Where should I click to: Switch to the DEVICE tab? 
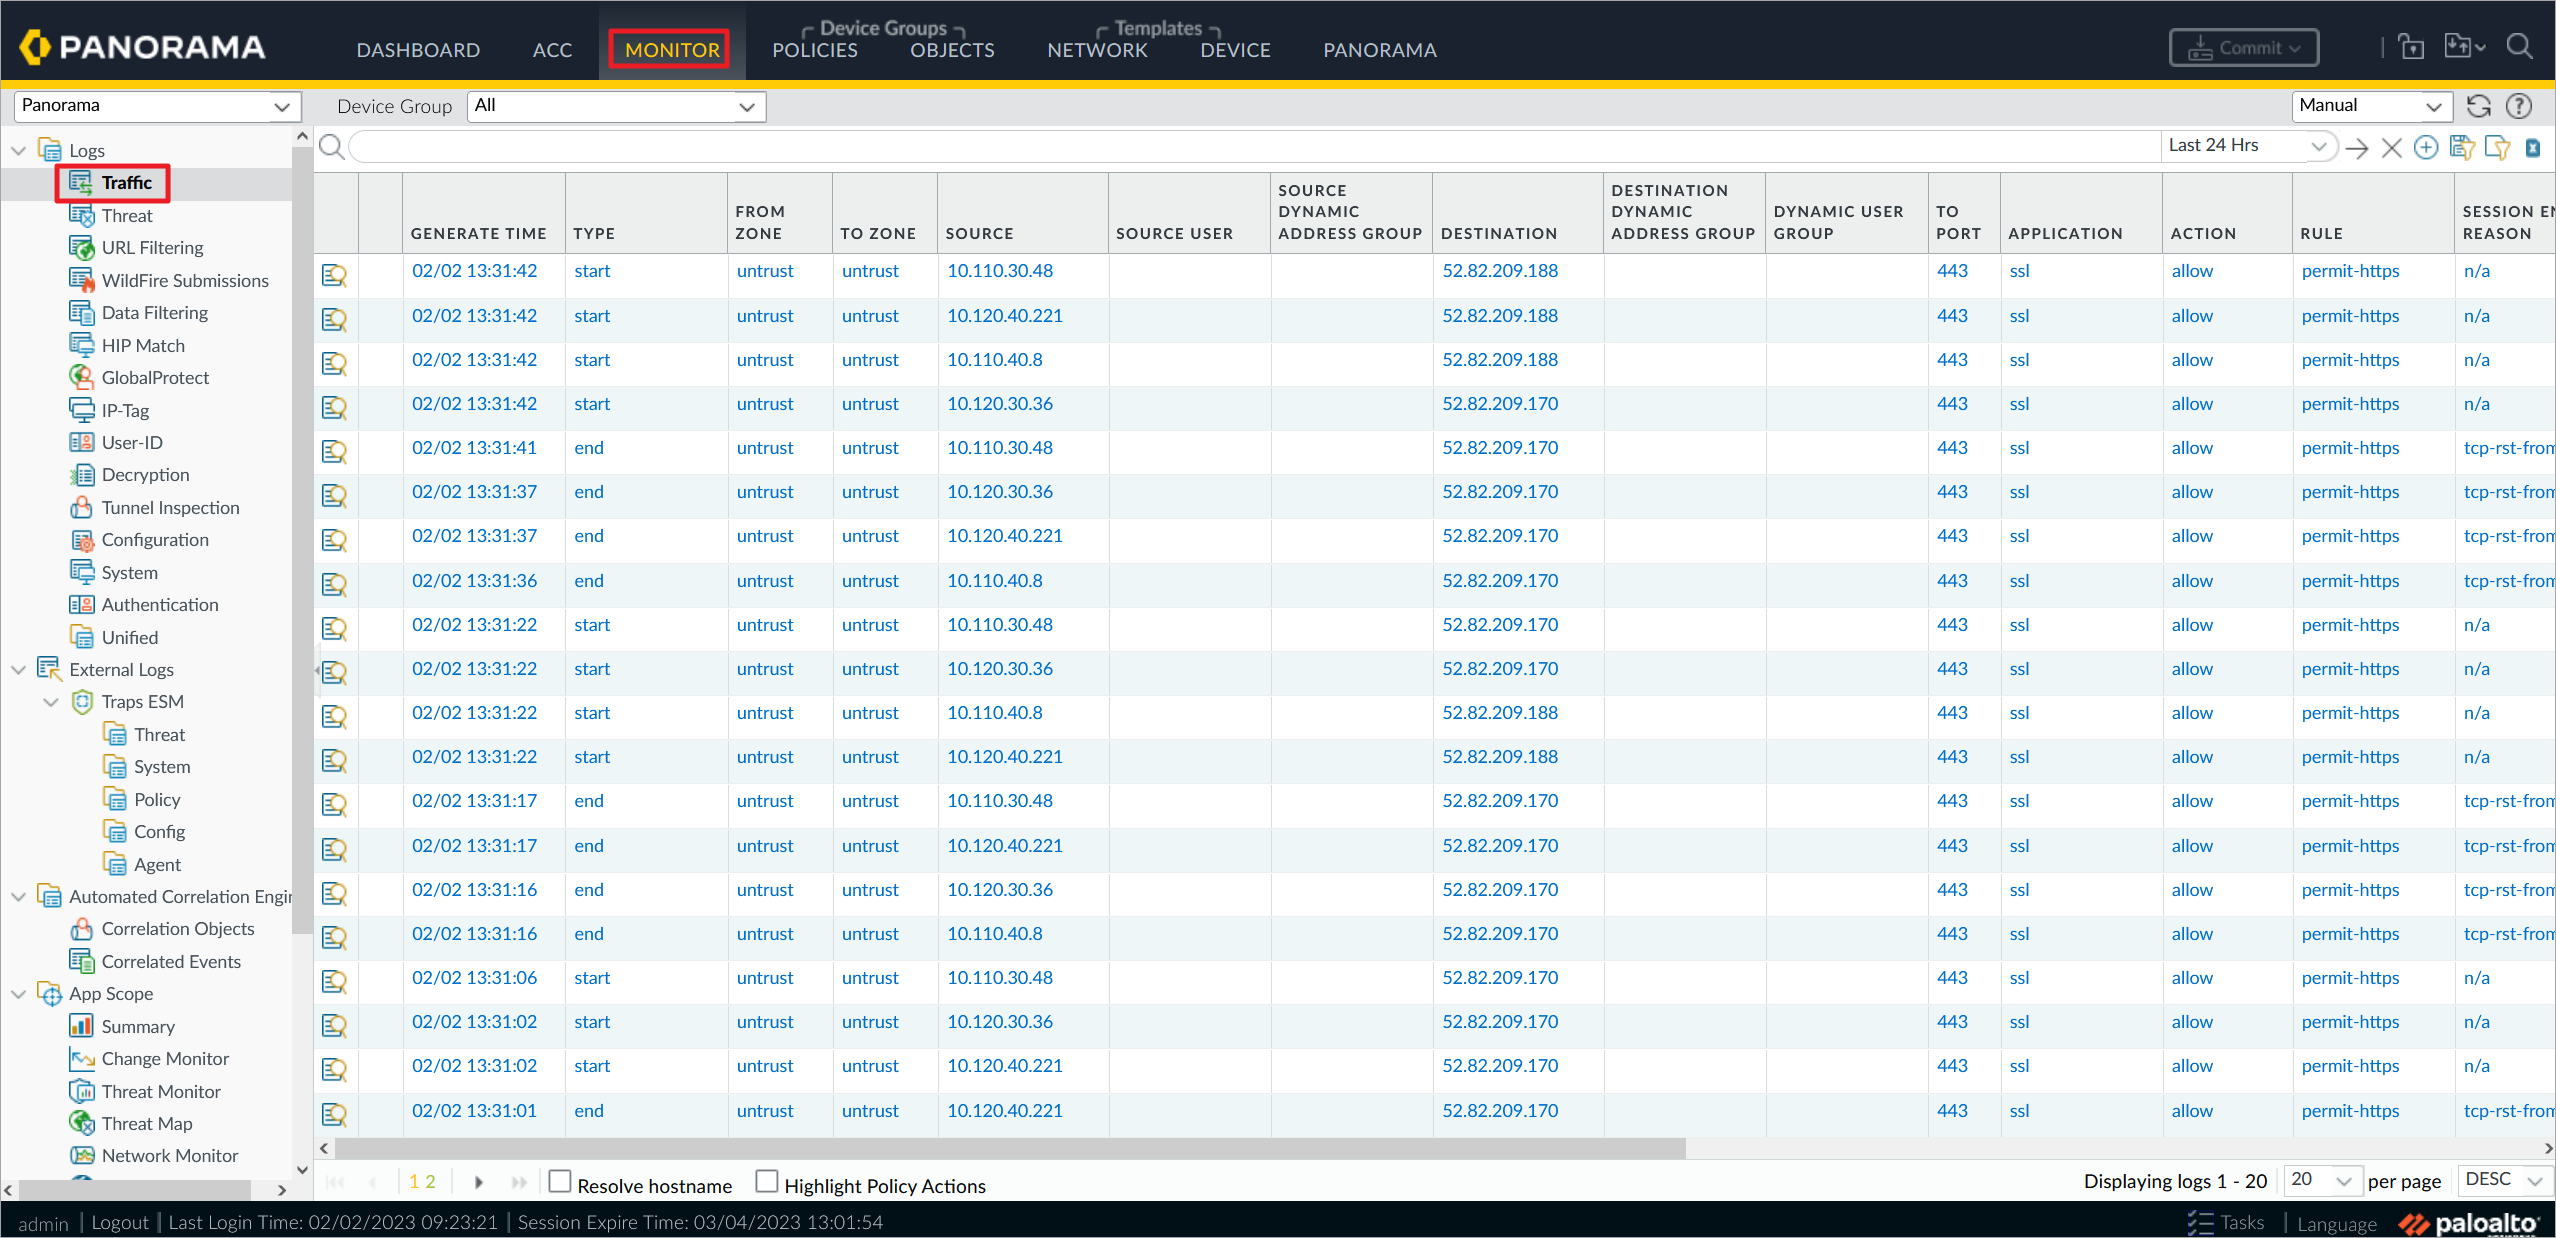[x=1235, y=50]
